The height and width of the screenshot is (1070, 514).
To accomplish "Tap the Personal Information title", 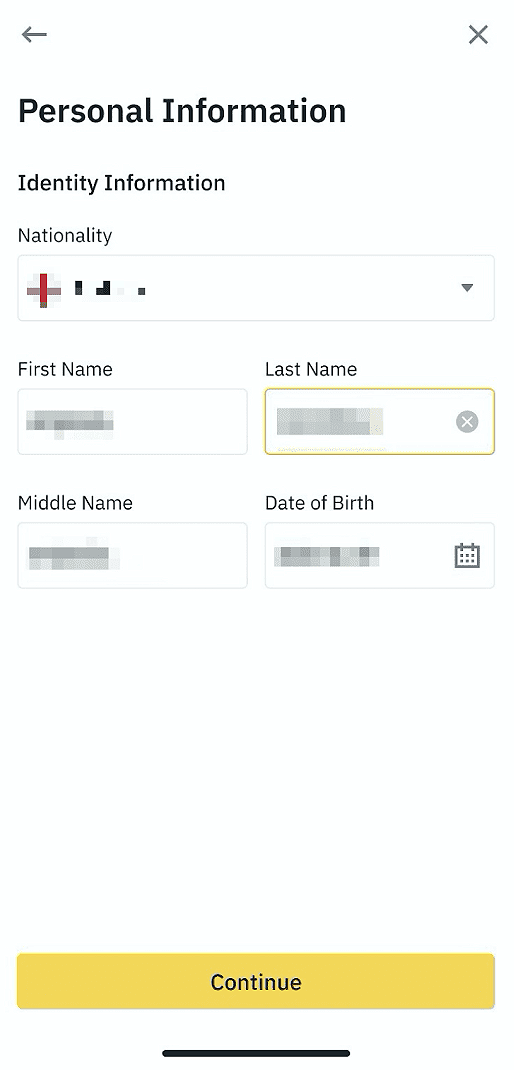I will click(182, 111).
